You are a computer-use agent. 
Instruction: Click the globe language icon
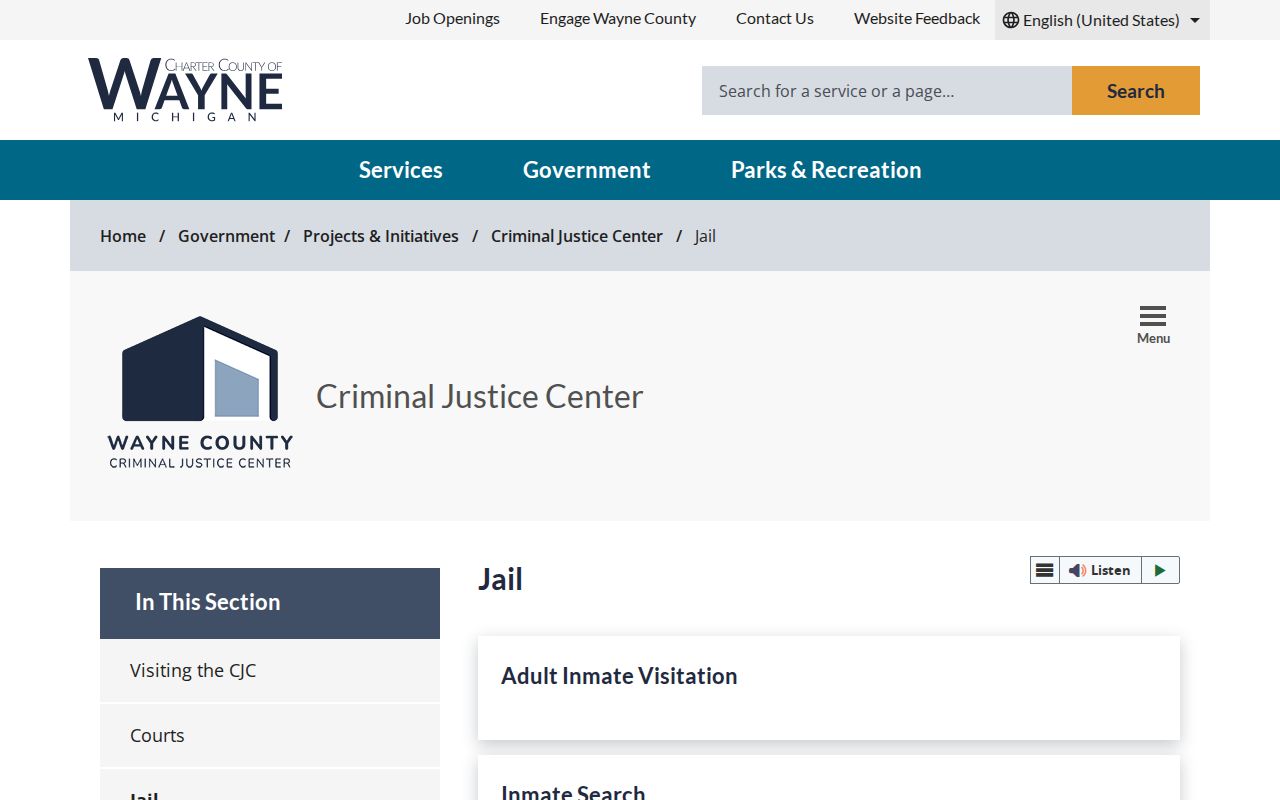1011,20
